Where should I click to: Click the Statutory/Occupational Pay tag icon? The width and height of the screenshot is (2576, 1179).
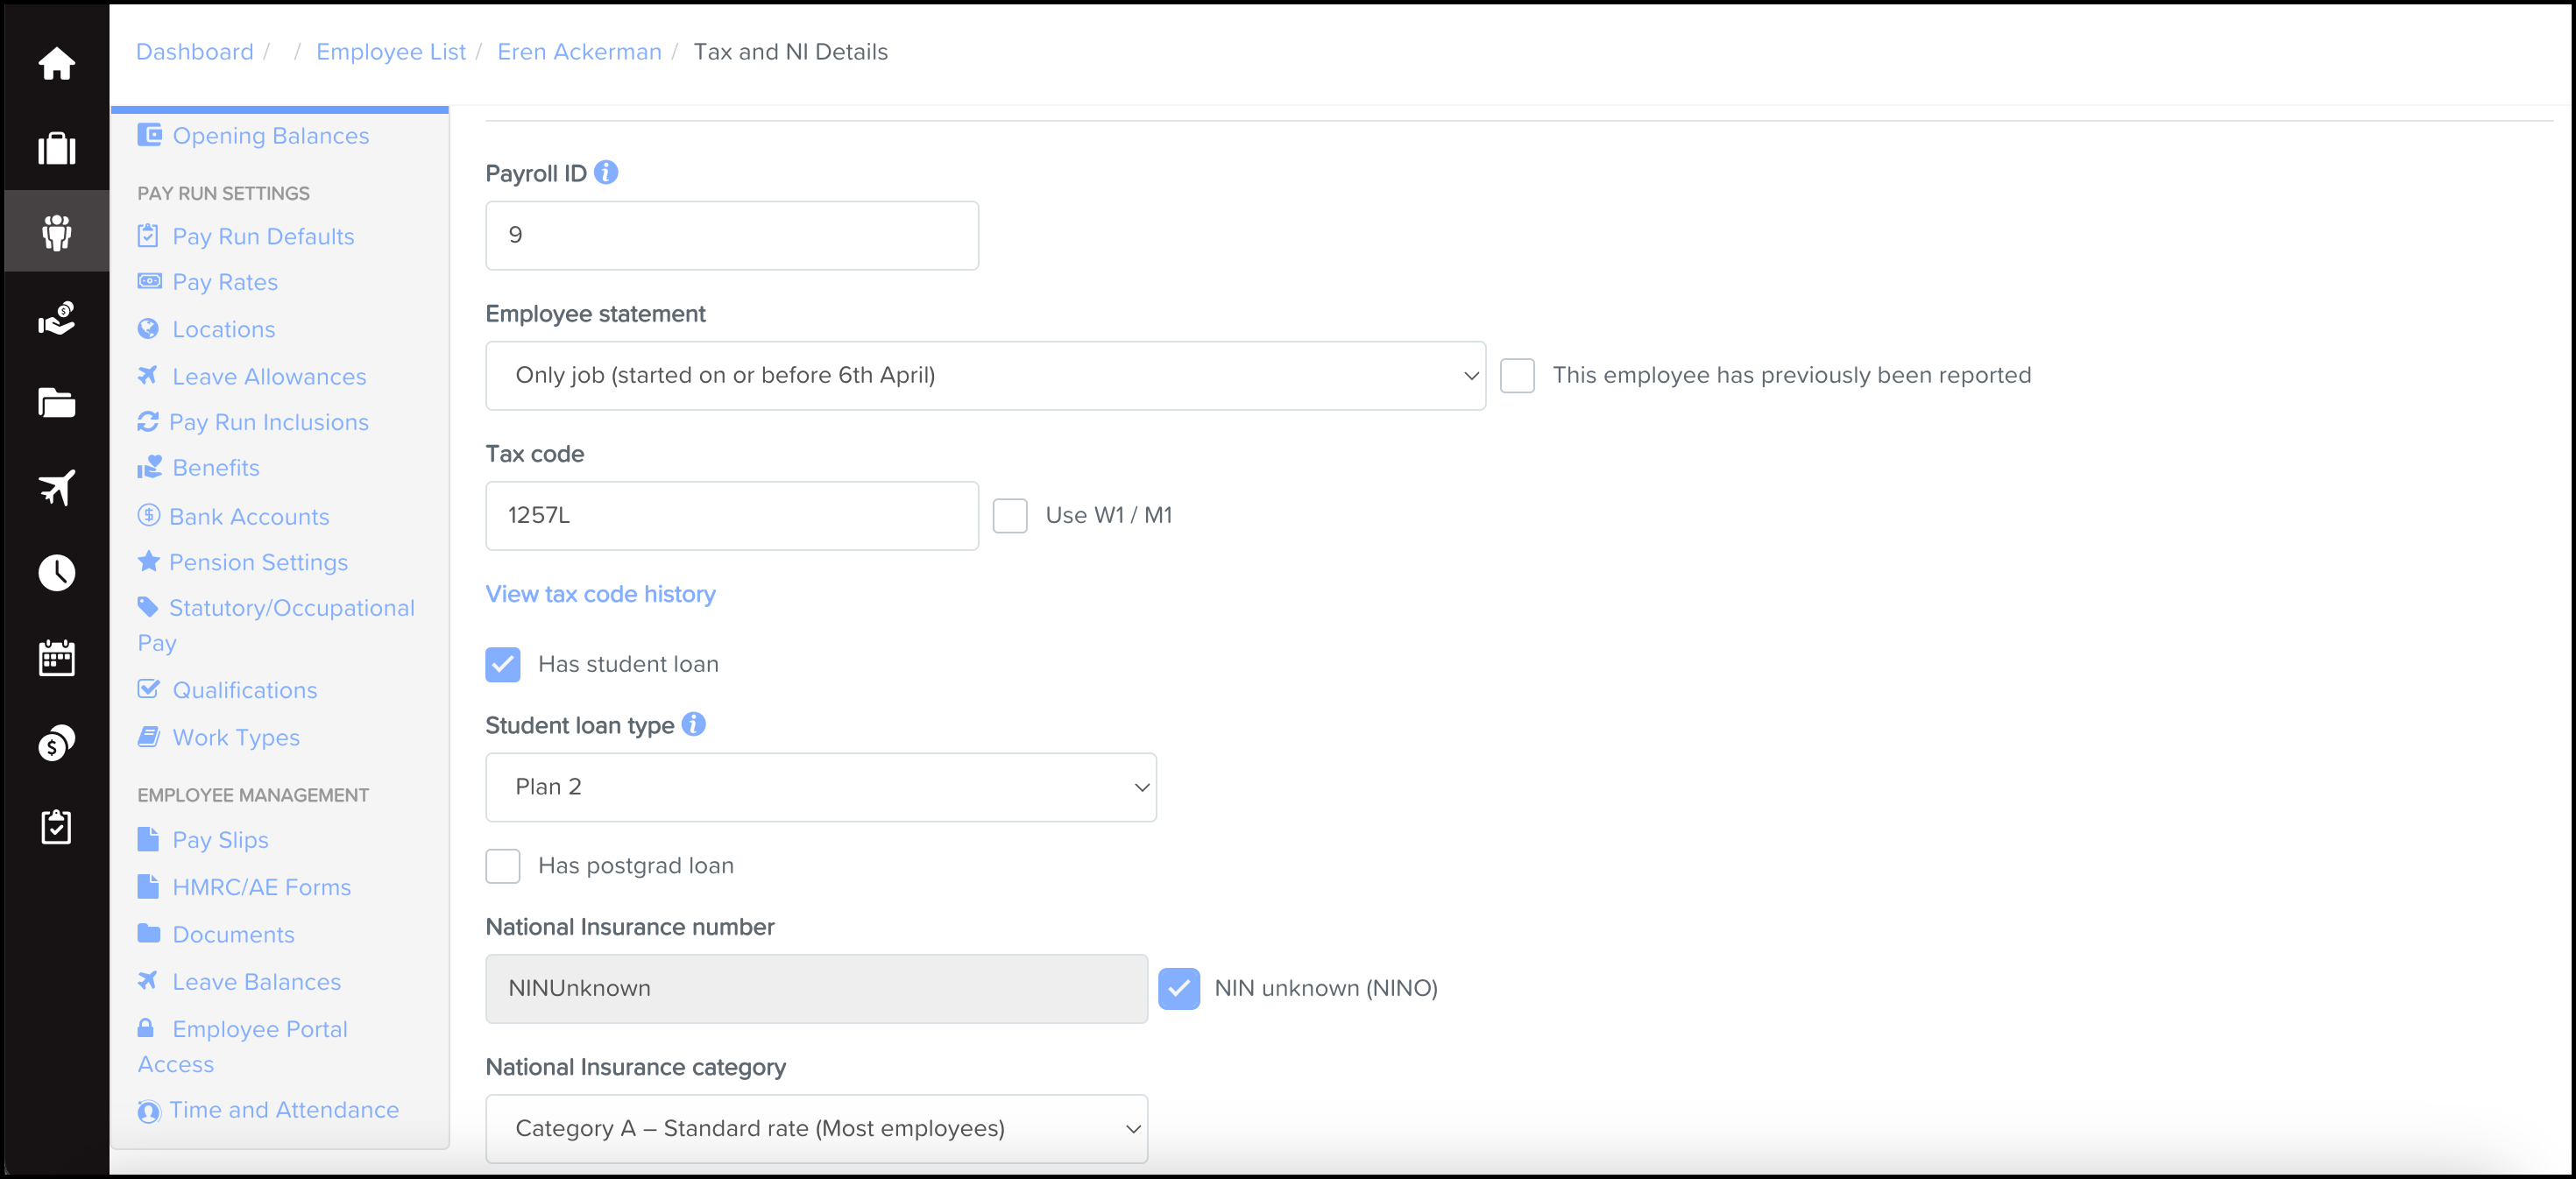pyautogui.click(x=148, y=606)
